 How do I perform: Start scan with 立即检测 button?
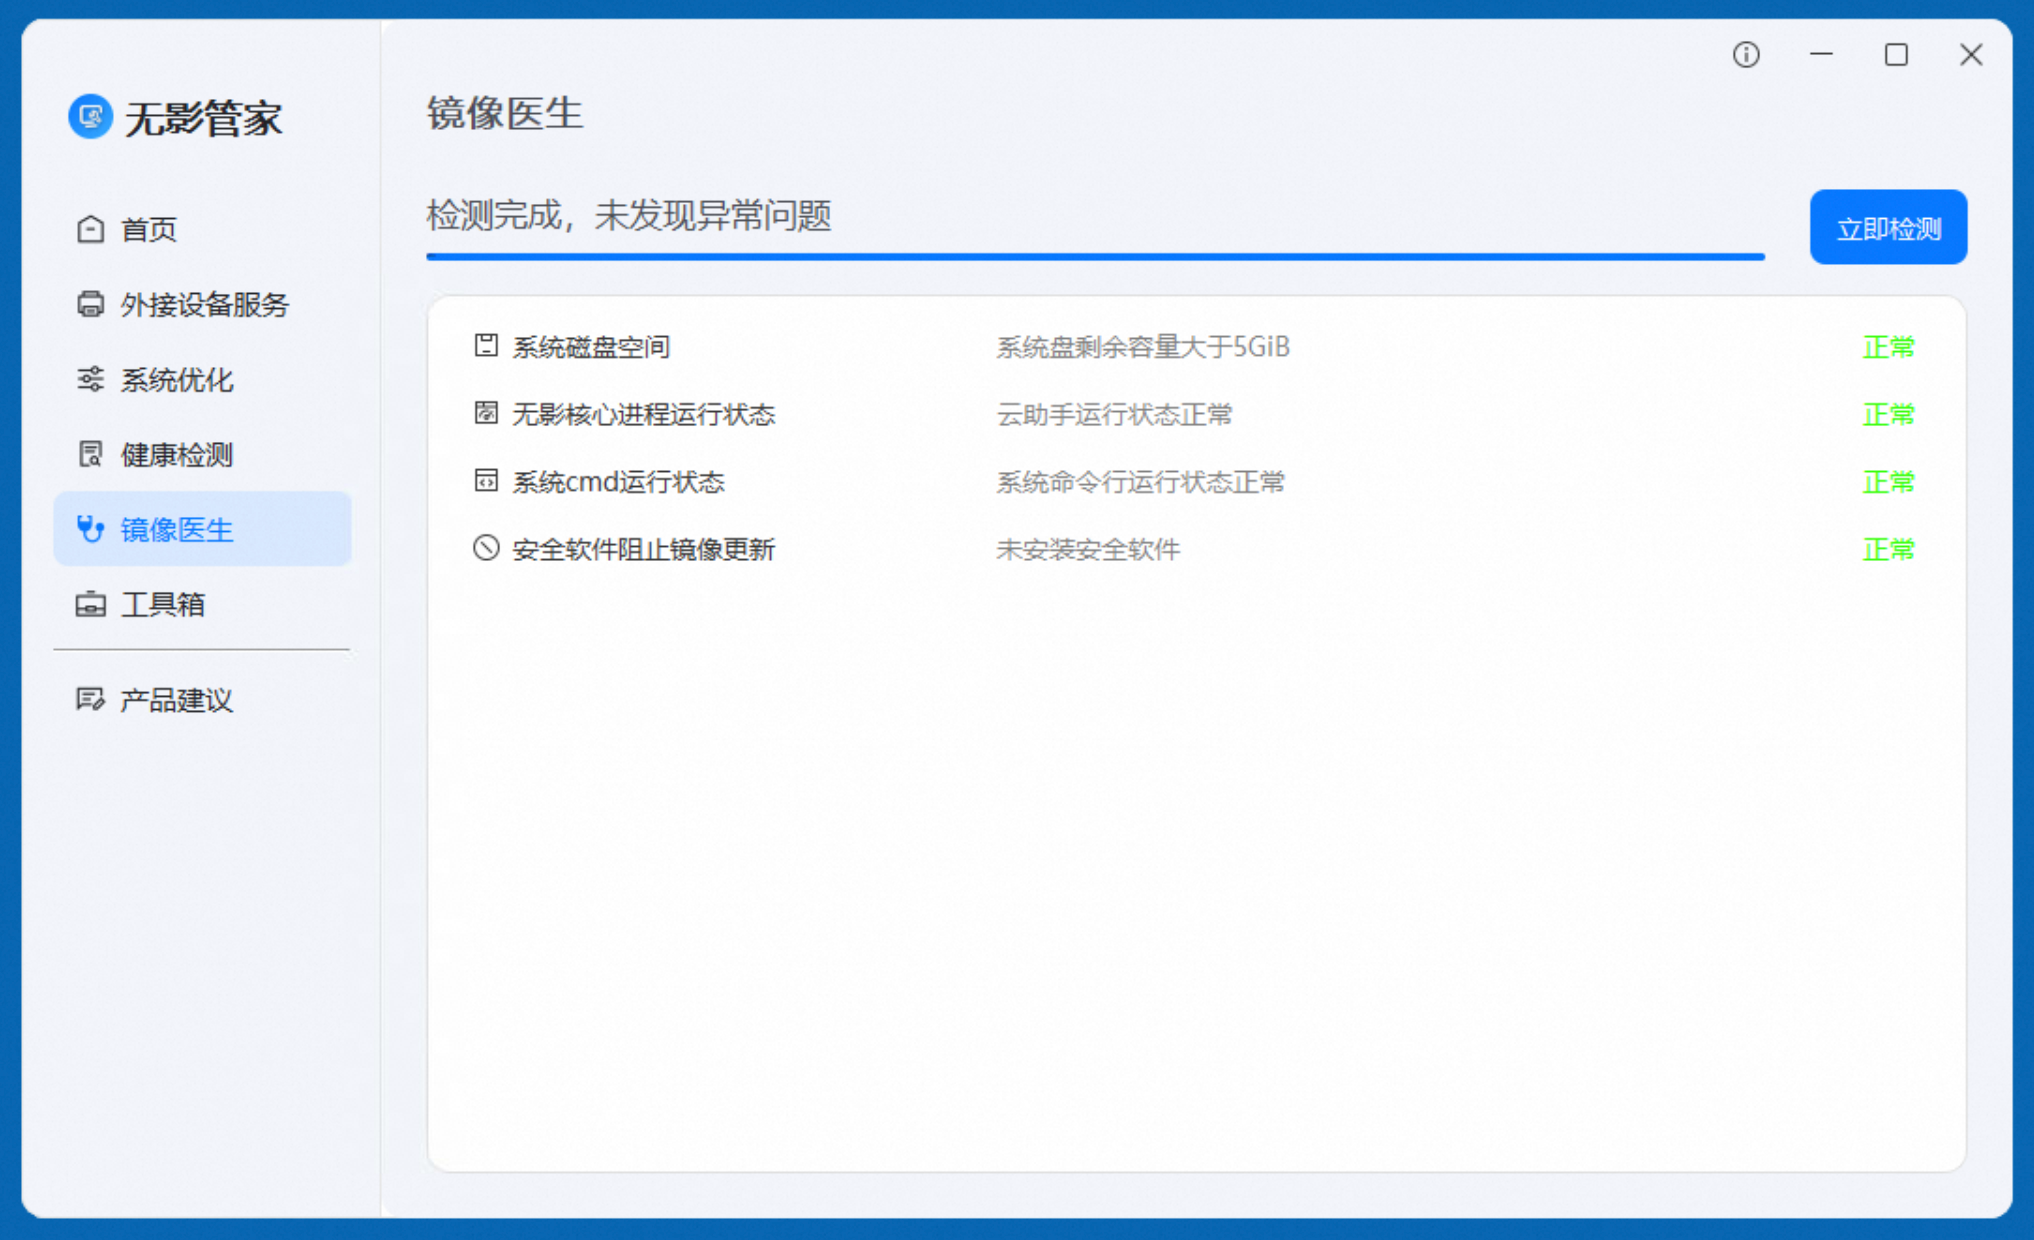(1888, 228)
